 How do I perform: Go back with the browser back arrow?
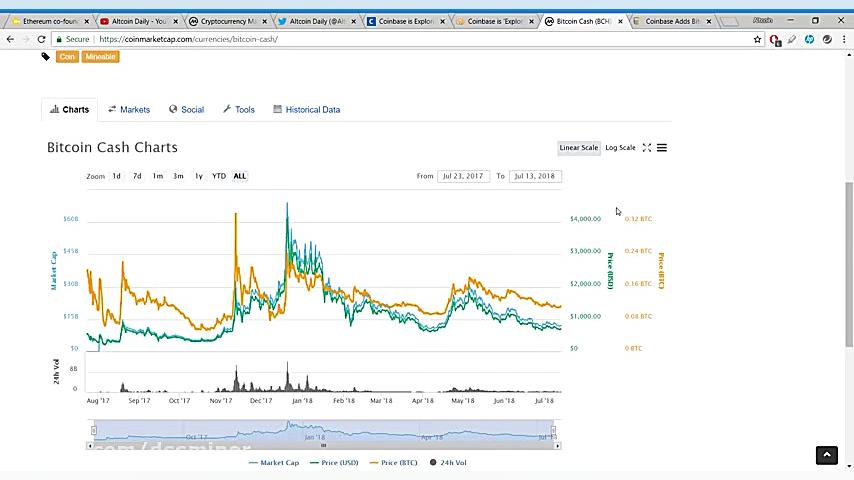click(10, 39)
